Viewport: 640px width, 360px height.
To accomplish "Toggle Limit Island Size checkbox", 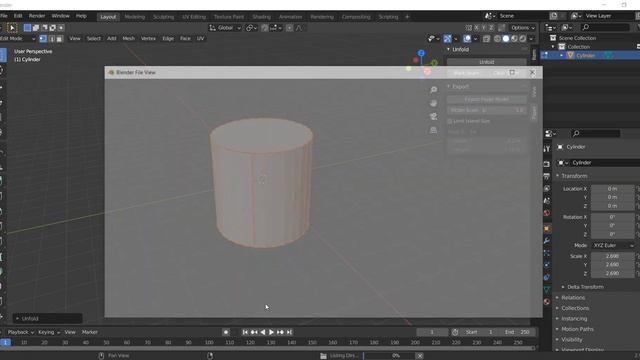I will coord(450,121).
